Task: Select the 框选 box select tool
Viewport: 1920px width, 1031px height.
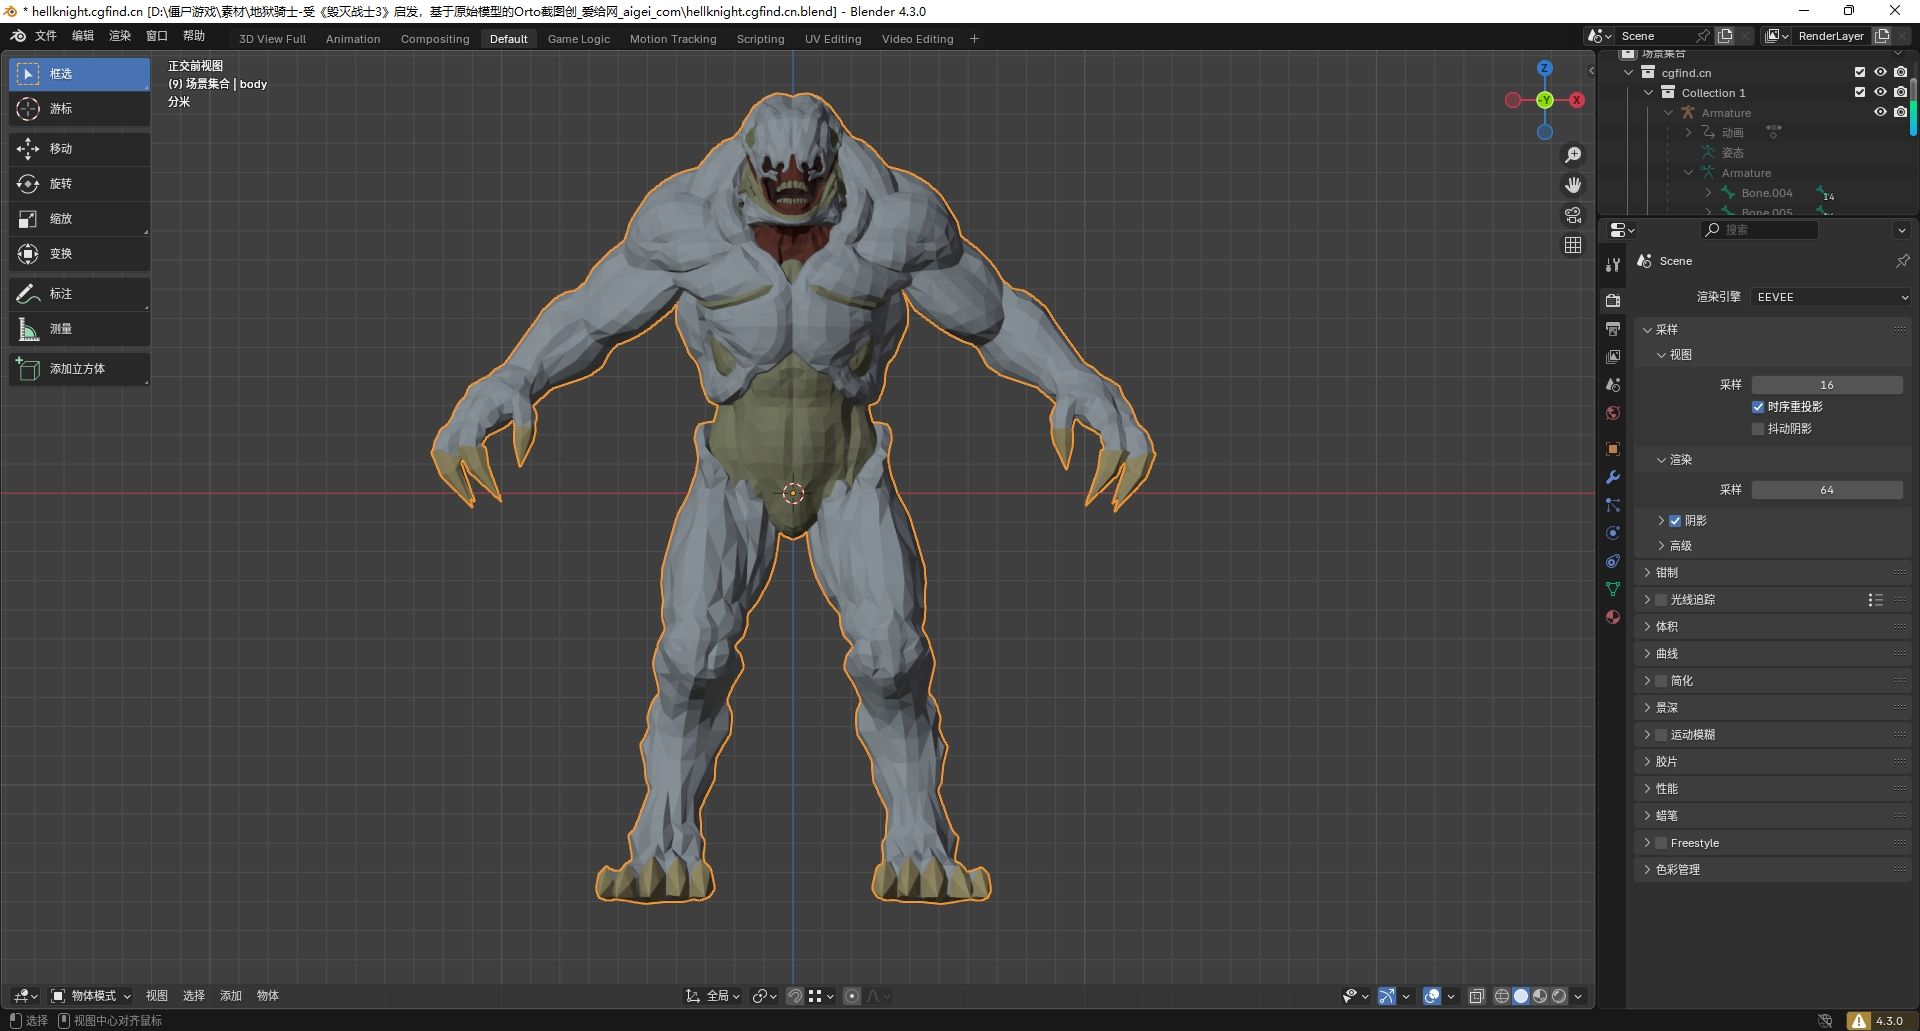Action: 80,74
